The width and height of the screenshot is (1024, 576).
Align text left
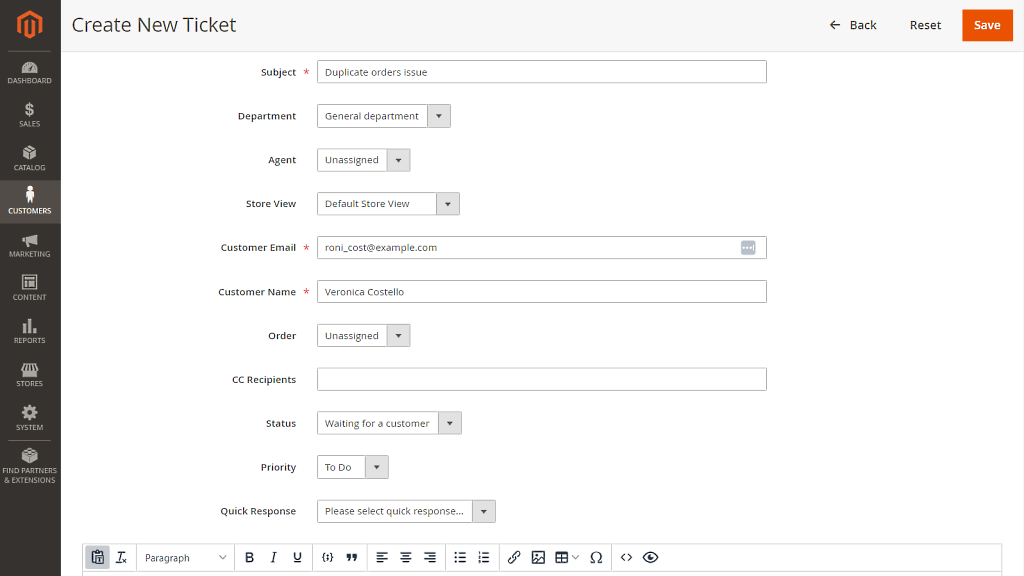382,557
